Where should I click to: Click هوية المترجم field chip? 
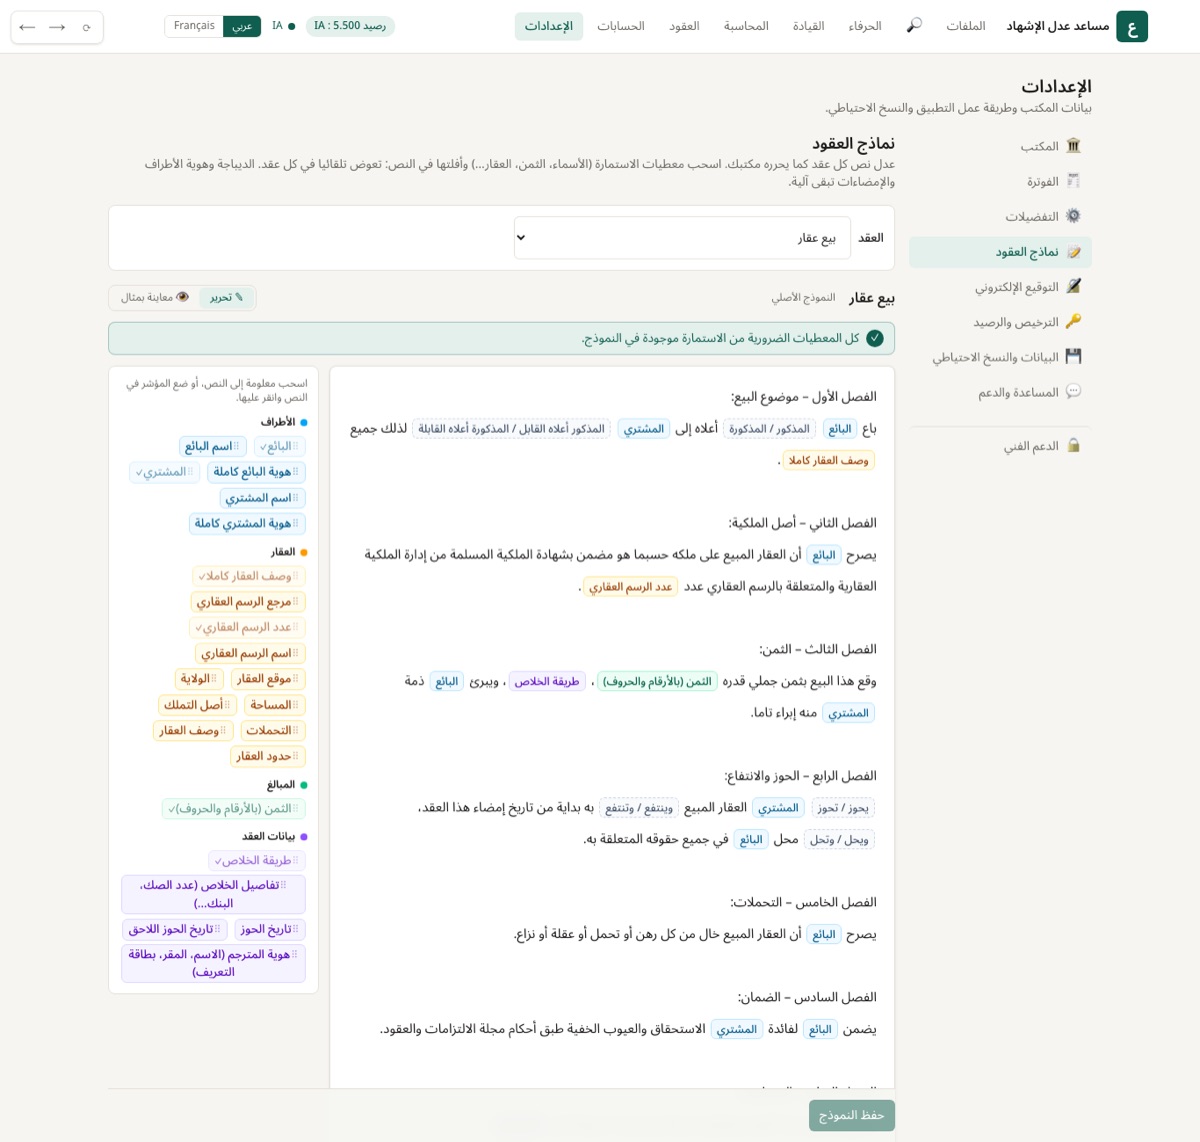pyautogui.click(x=214, y=963)
